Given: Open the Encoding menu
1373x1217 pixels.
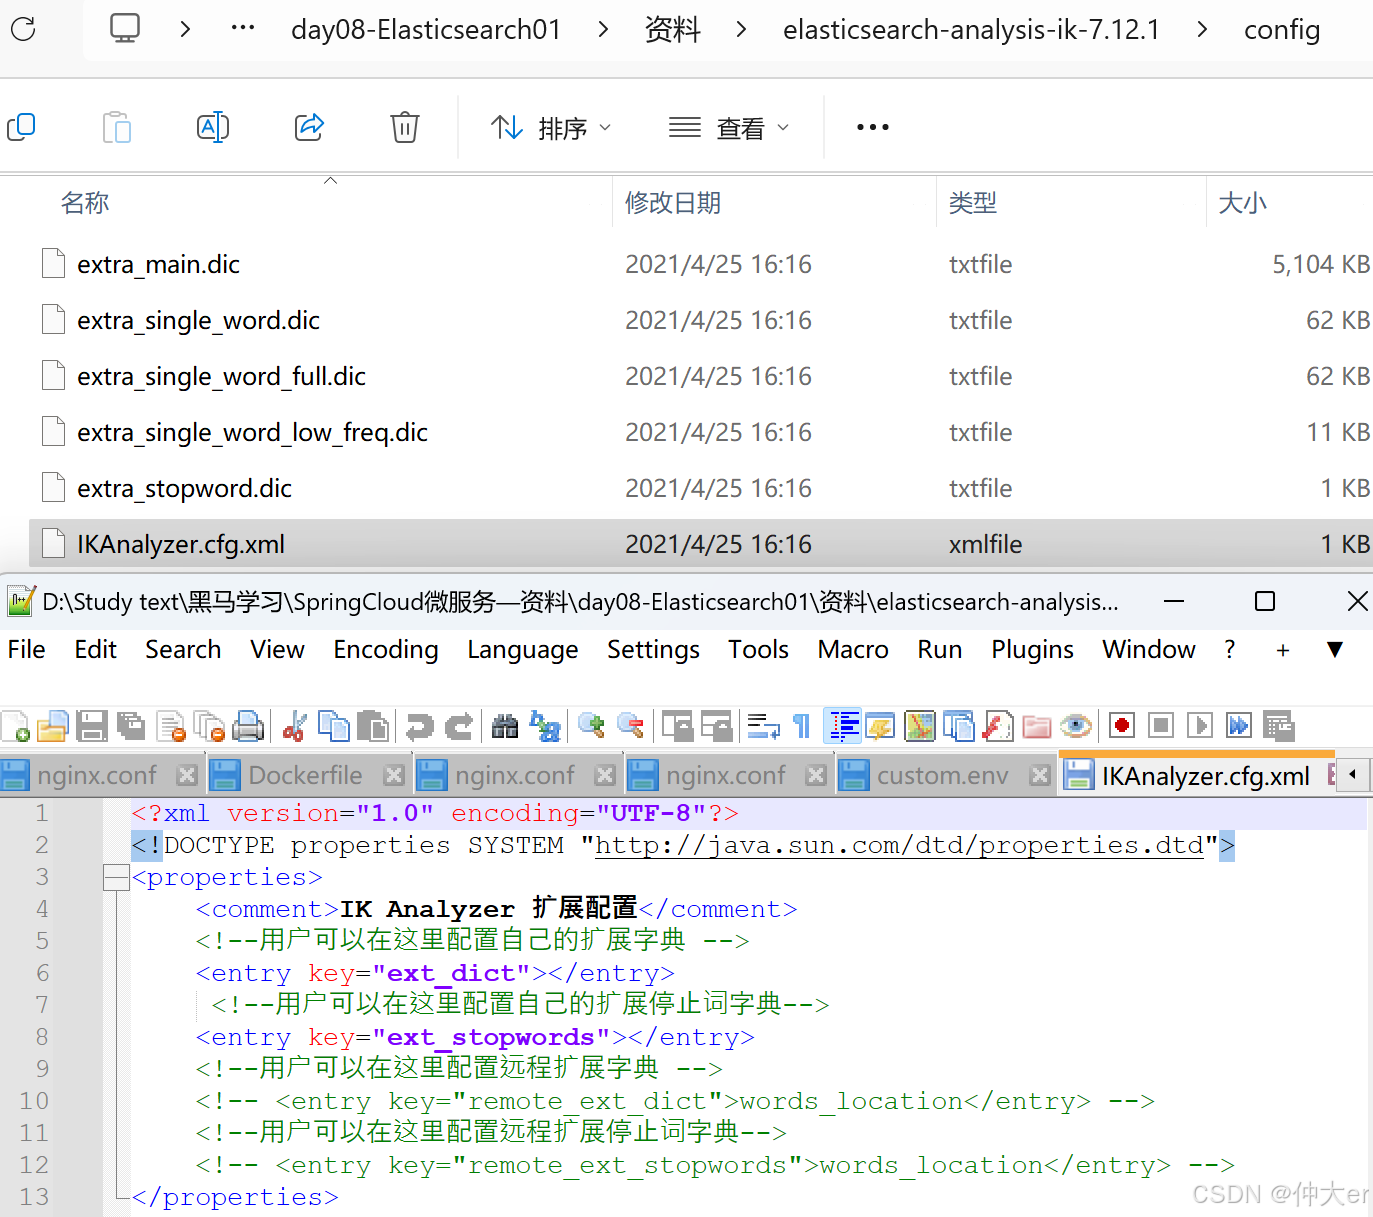Looking at the screenshot, I should tap(385, 649).
